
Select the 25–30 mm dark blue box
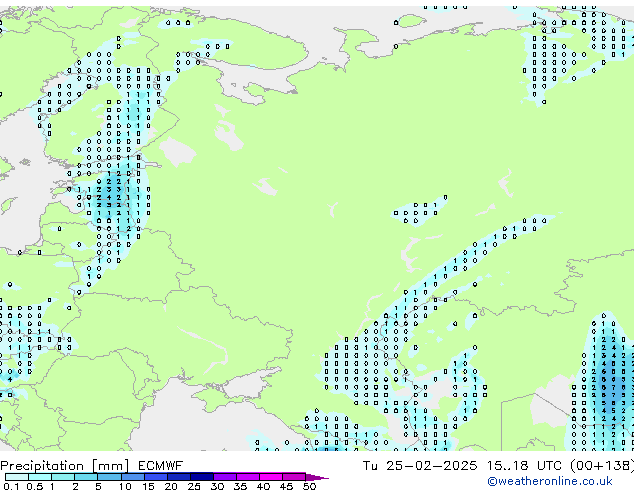(x=201, y=477)
